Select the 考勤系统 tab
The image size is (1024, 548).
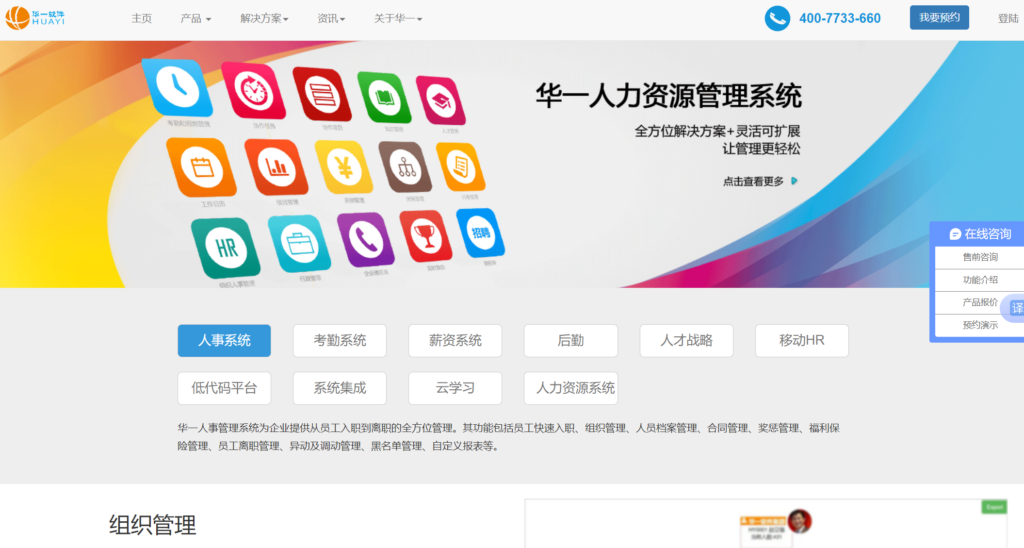[340, 340]
